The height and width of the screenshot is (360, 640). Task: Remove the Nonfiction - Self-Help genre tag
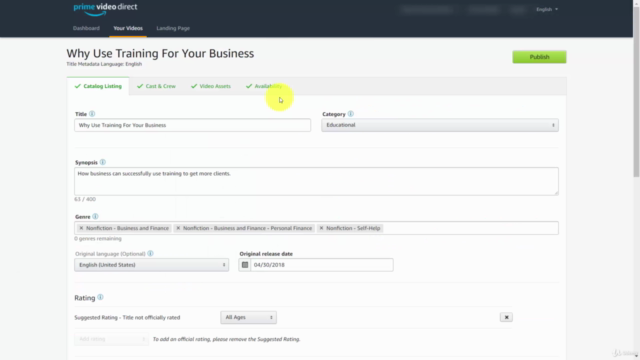pos(321,228)
